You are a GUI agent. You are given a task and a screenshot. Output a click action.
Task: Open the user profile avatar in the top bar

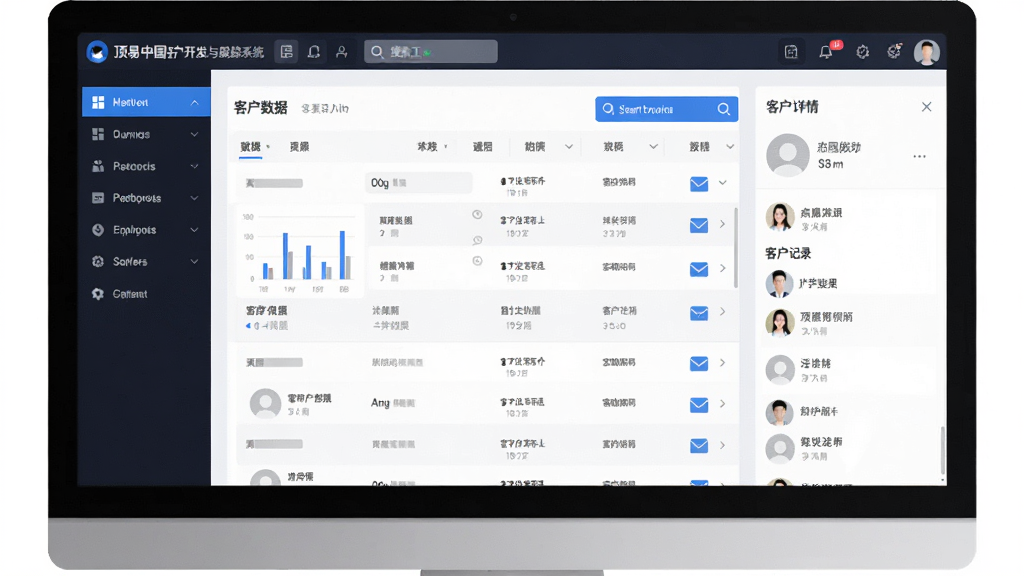(x=927, y=52)
